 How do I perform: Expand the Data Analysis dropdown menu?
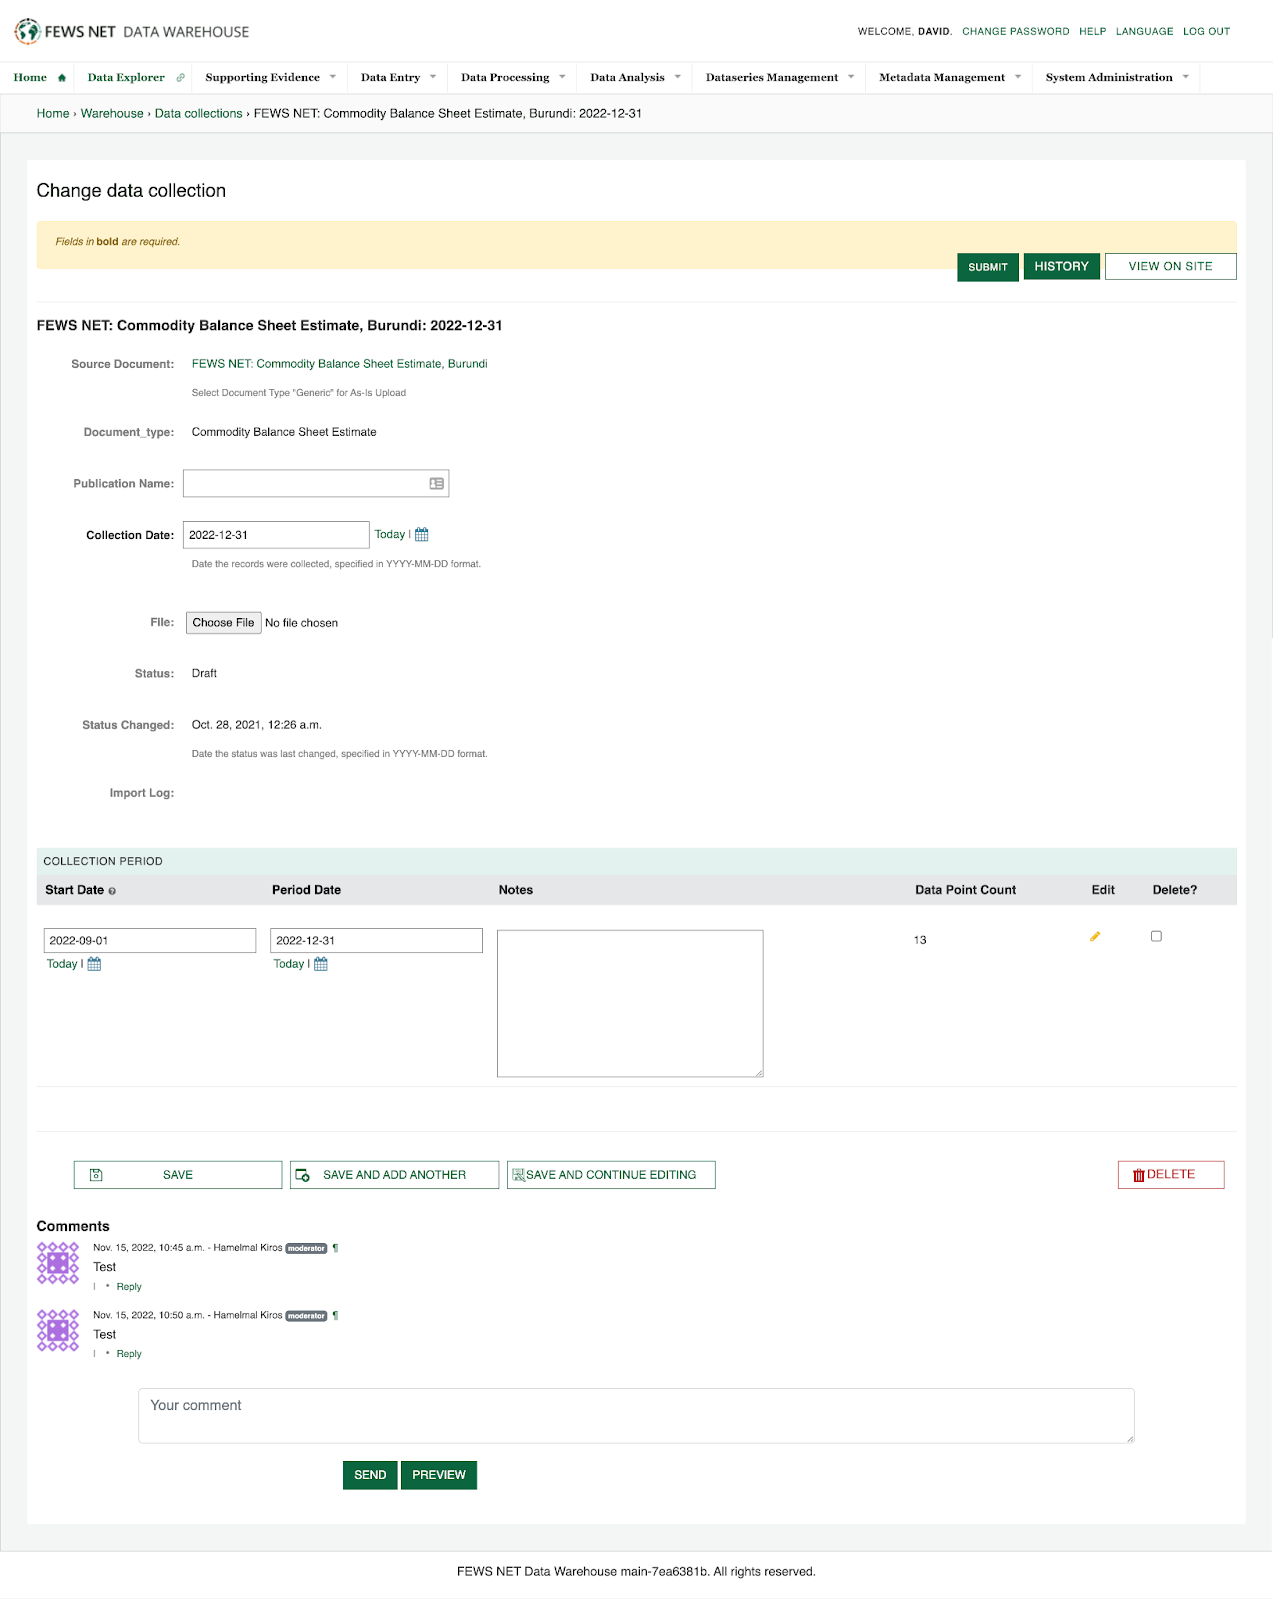[x=635, y=78]
